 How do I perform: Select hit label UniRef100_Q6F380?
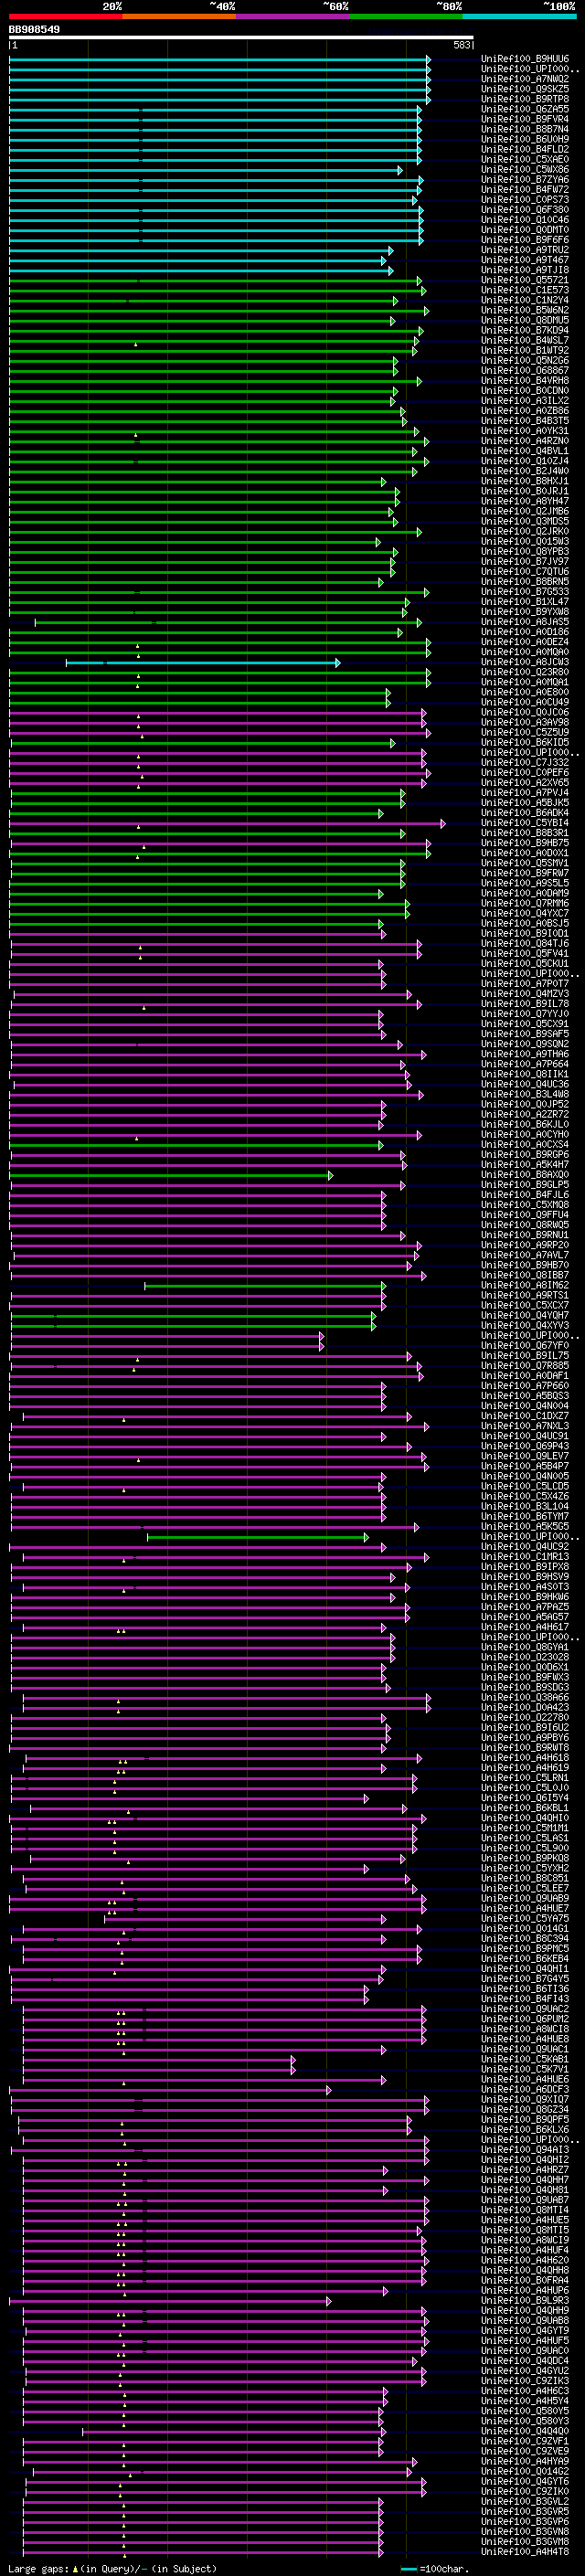525,210
